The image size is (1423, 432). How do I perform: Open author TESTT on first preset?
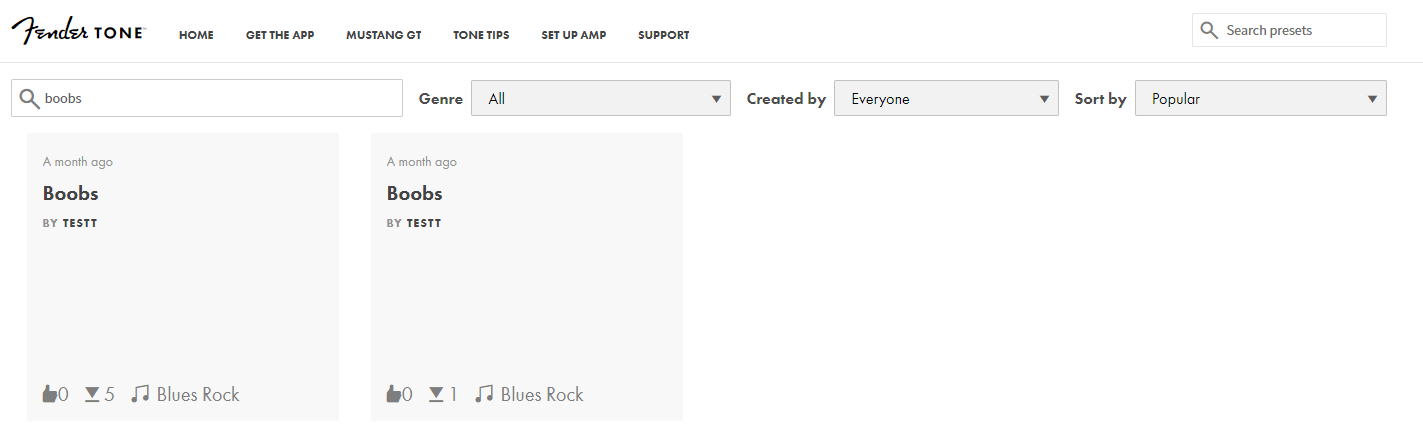(x=80, y=223)
